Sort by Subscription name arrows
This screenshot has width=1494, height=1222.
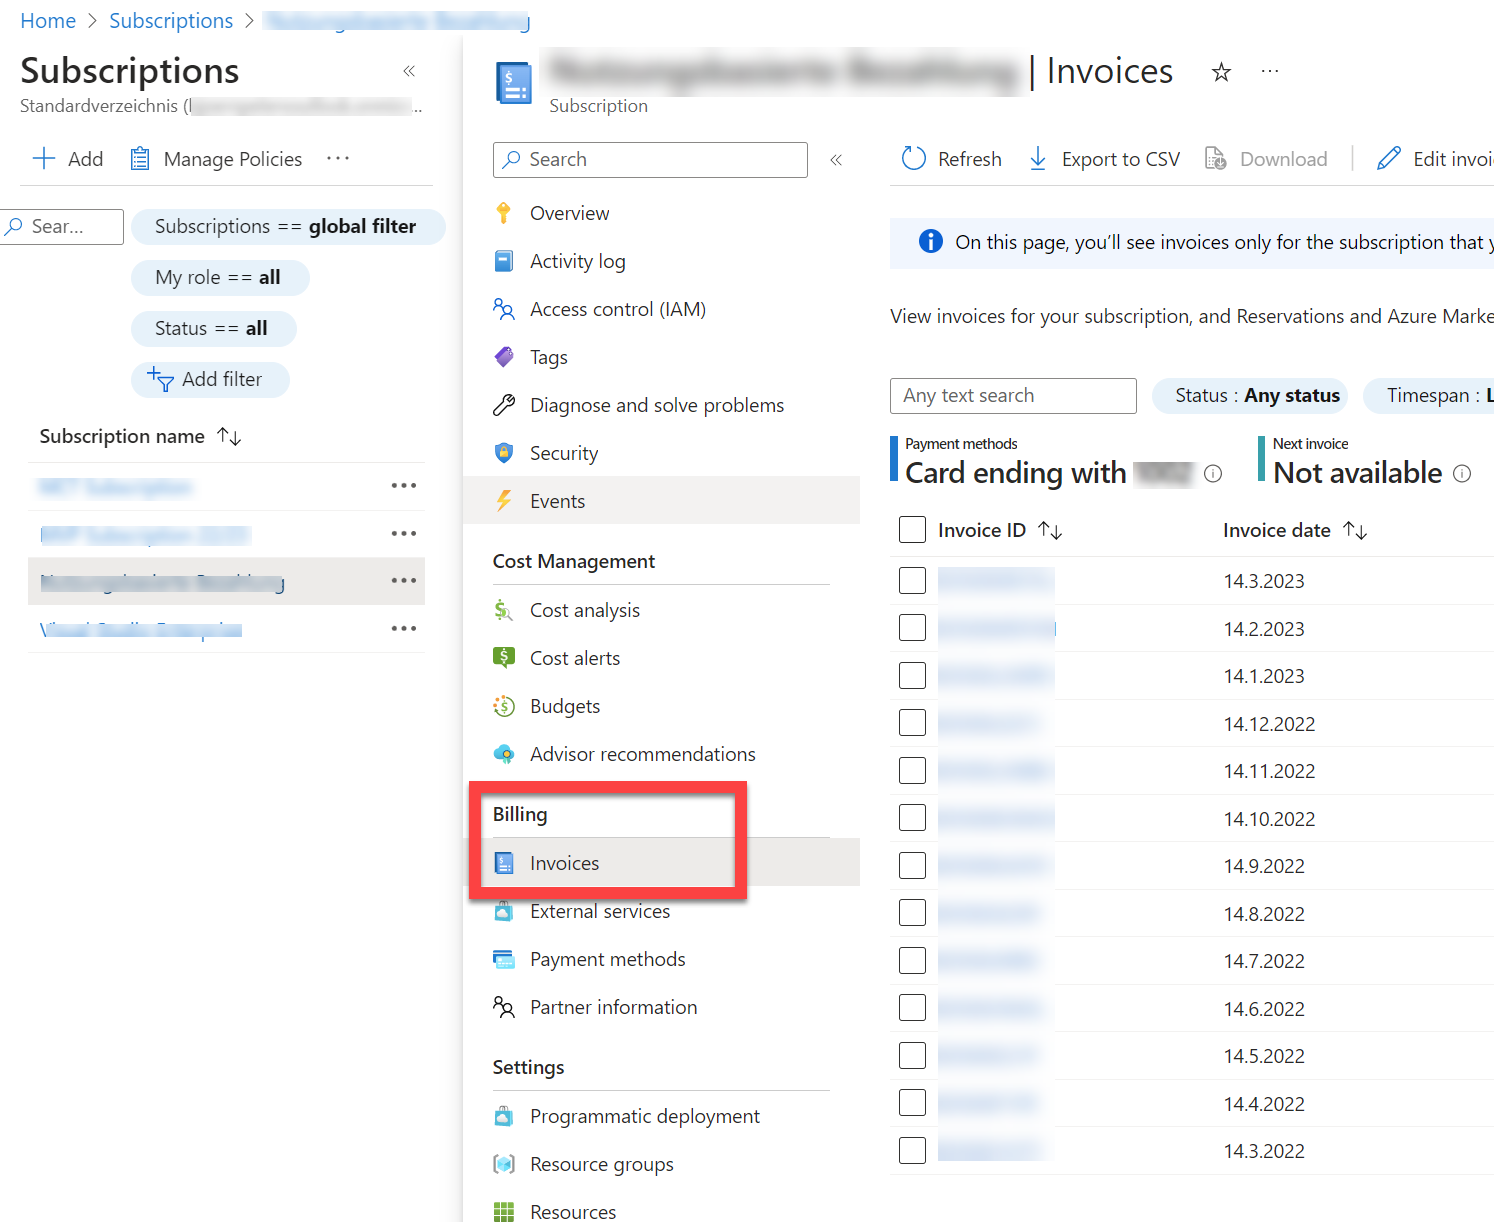229,437
